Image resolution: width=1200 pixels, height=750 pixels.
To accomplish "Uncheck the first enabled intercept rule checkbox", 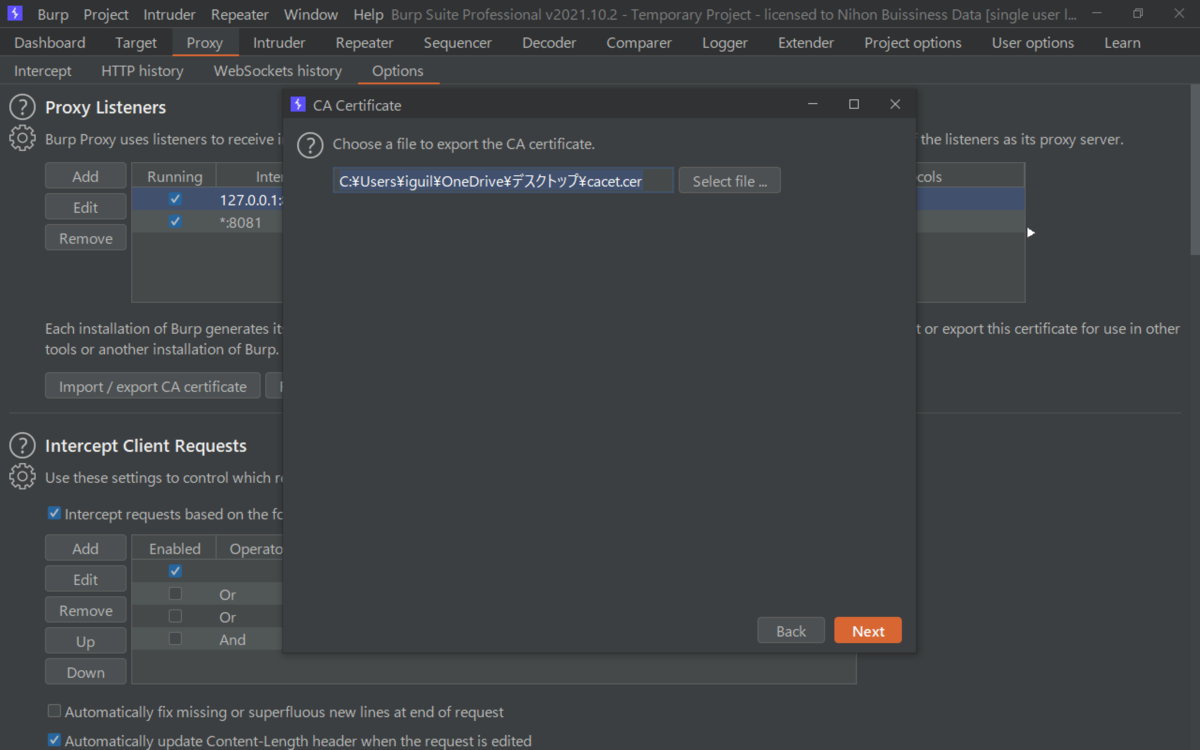I will [x=175, y=571].
